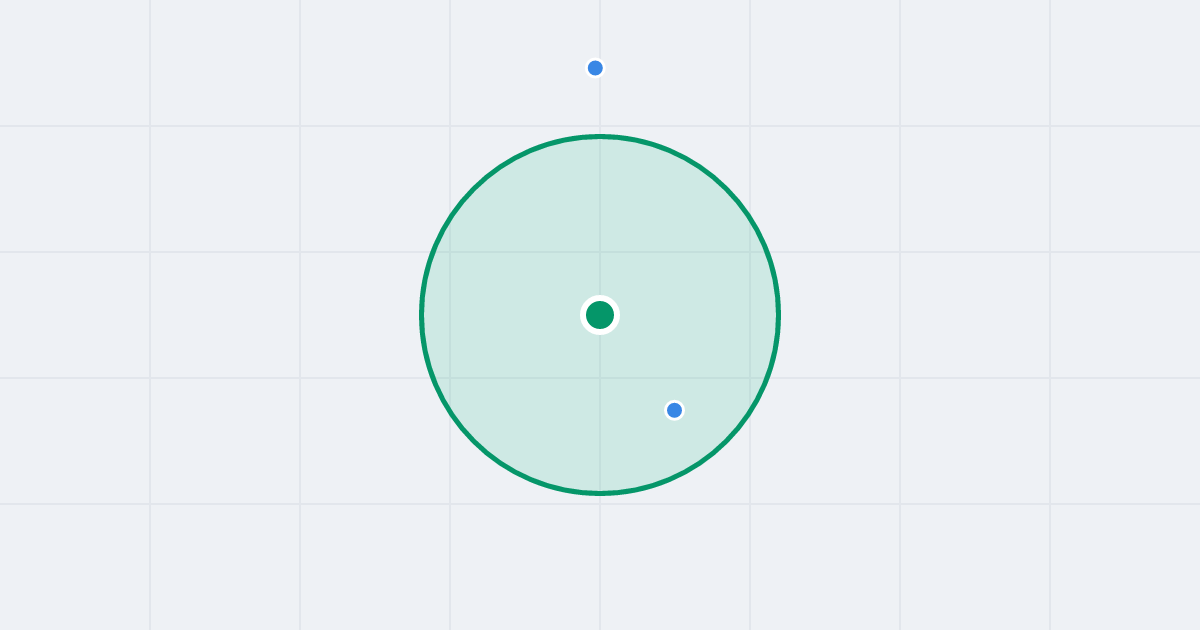Click the in-circle grid intersection upper-left of the center
This screenshot has width=1200, height=630.
[x=450, y=252]
